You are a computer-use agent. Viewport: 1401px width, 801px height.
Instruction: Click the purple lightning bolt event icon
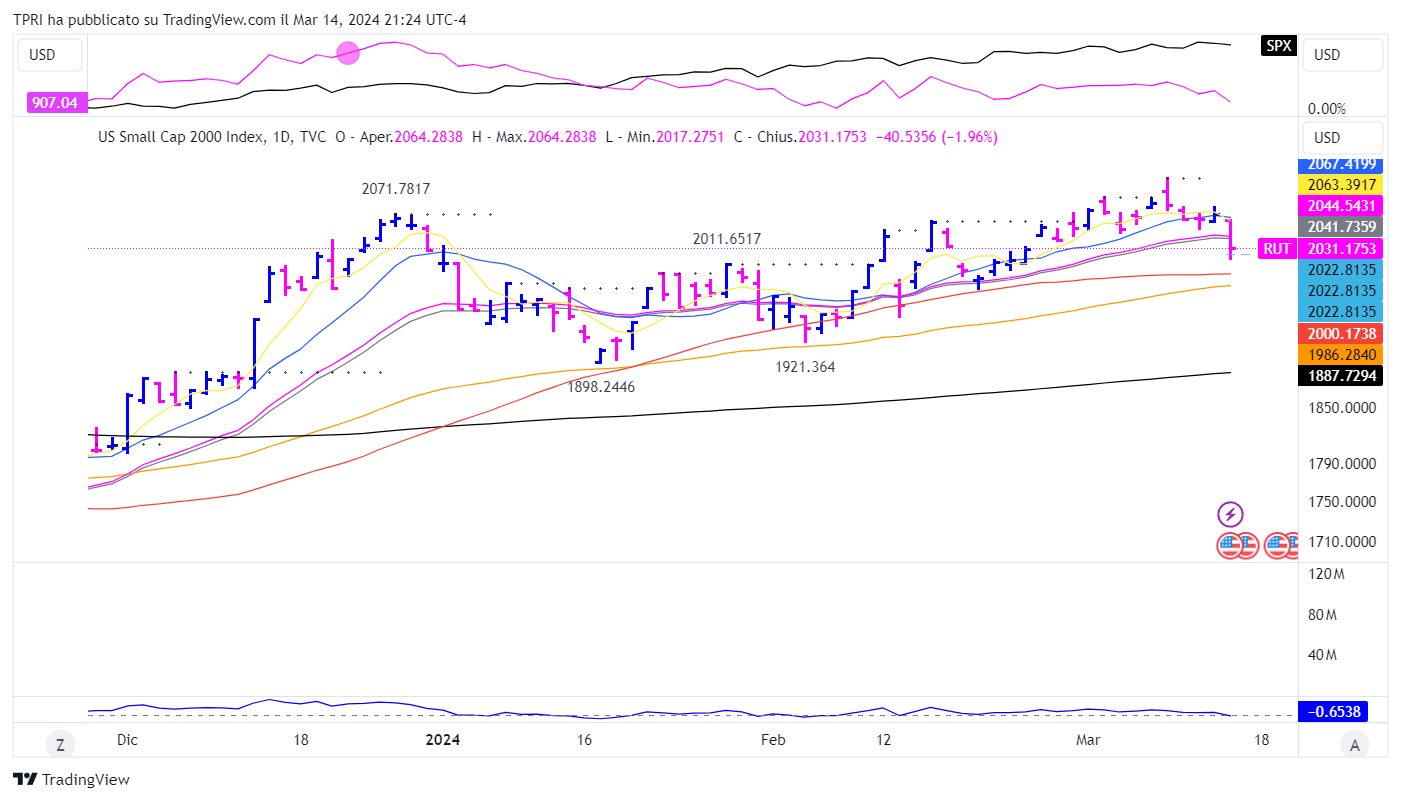point(1229,515)
